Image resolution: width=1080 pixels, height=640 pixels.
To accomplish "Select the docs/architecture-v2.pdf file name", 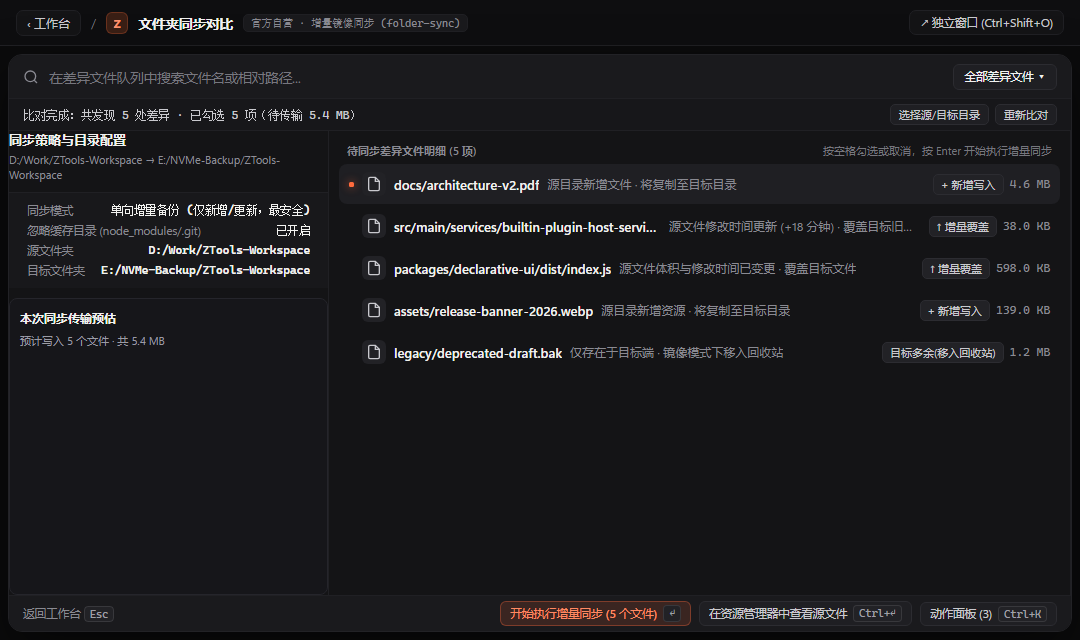I will point(466,185).
